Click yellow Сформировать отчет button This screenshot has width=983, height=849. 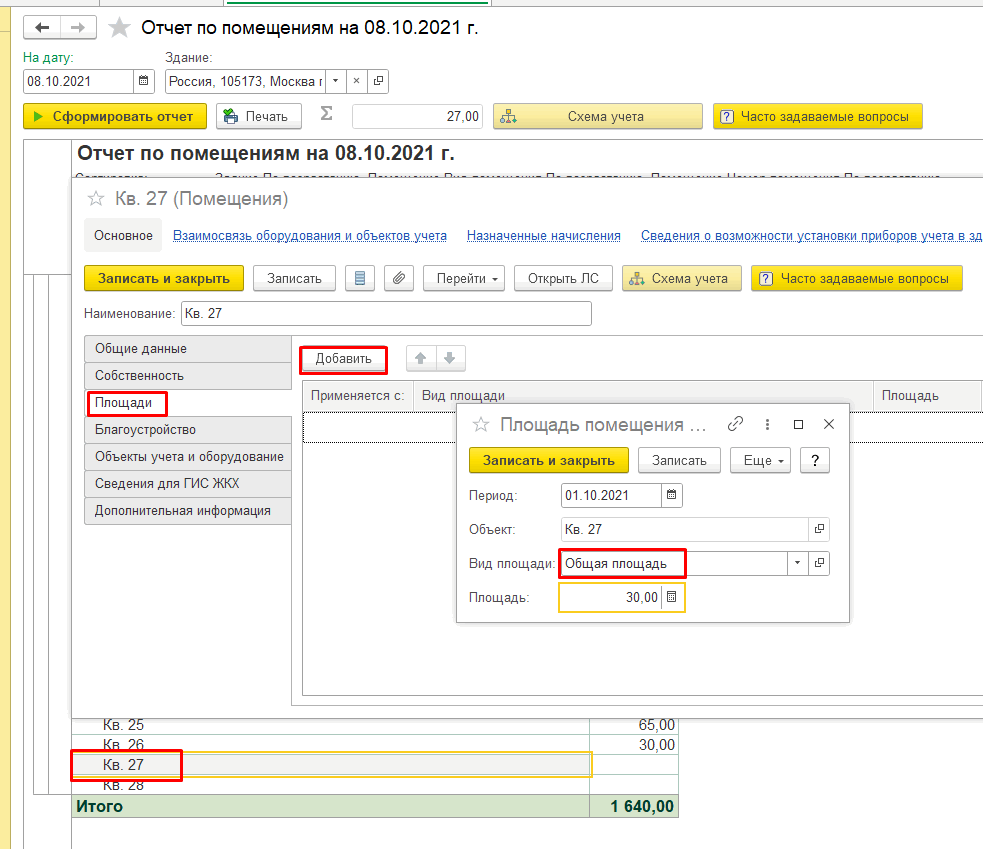tap(115, 116)
